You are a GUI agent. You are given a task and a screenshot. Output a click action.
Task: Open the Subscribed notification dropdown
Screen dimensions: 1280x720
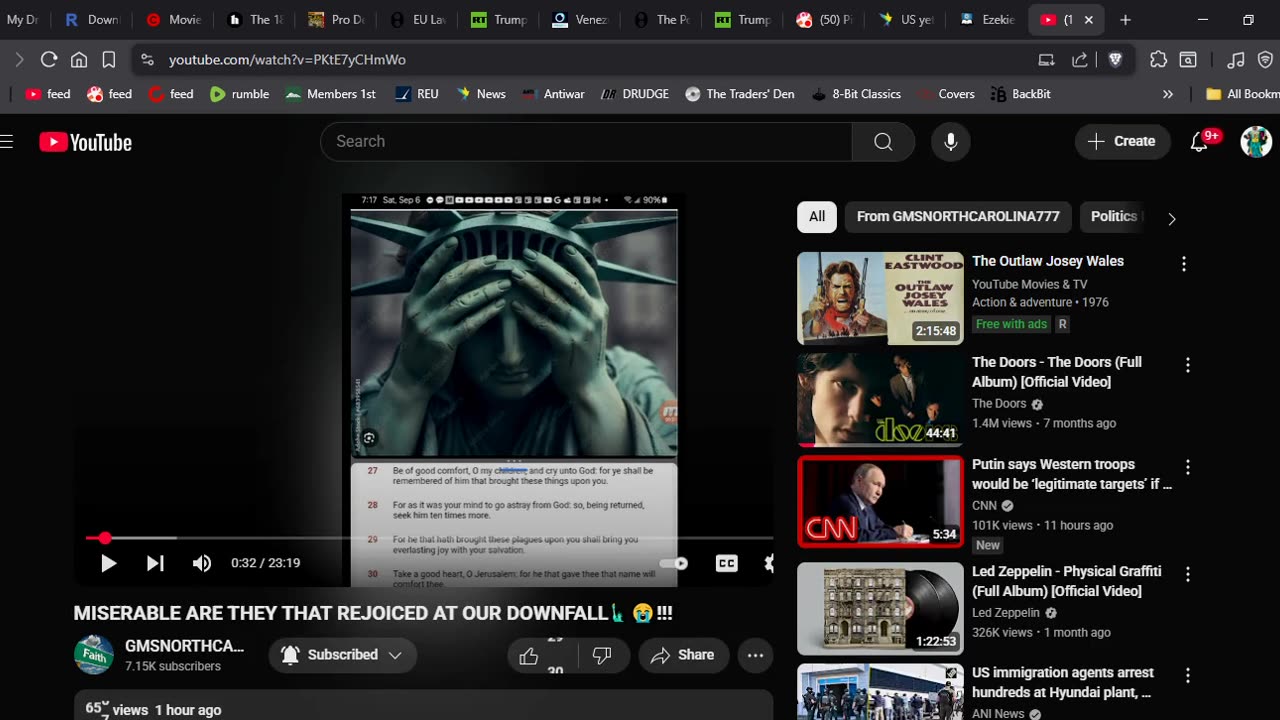[x=343, y=655]
